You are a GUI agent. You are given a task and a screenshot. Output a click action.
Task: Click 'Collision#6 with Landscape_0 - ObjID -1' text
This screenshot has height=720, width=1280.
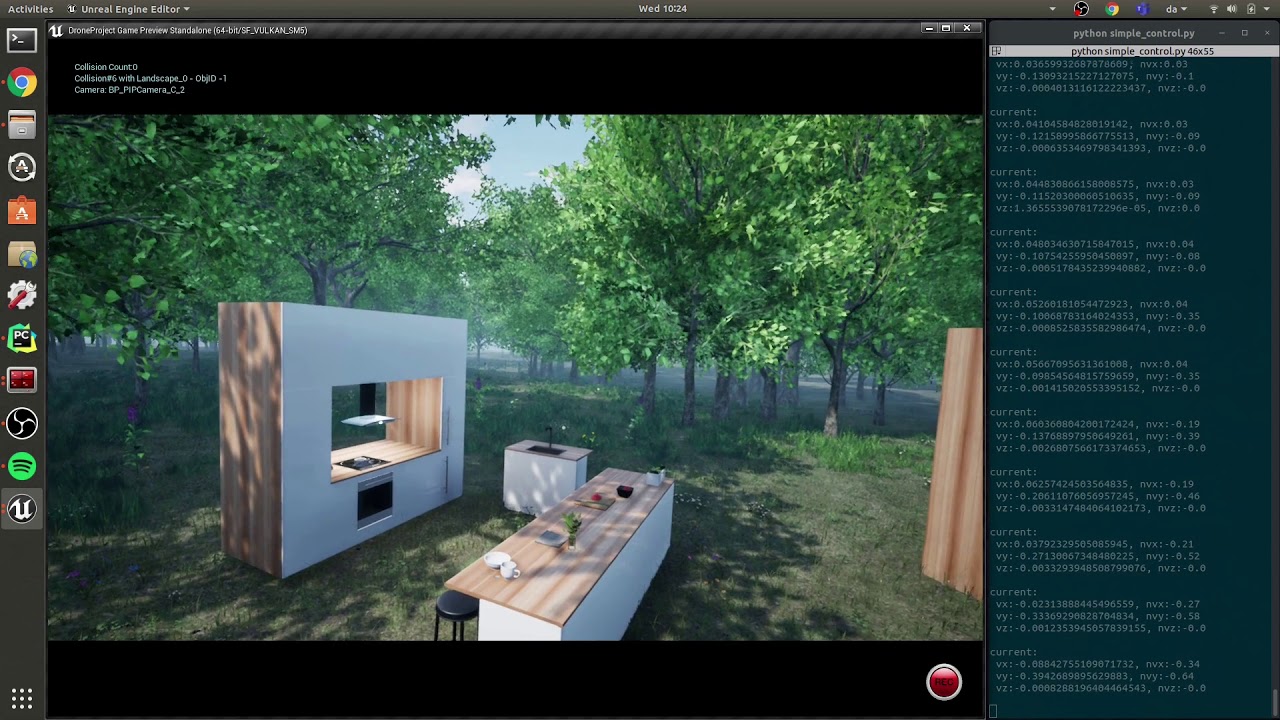(150, 78)
